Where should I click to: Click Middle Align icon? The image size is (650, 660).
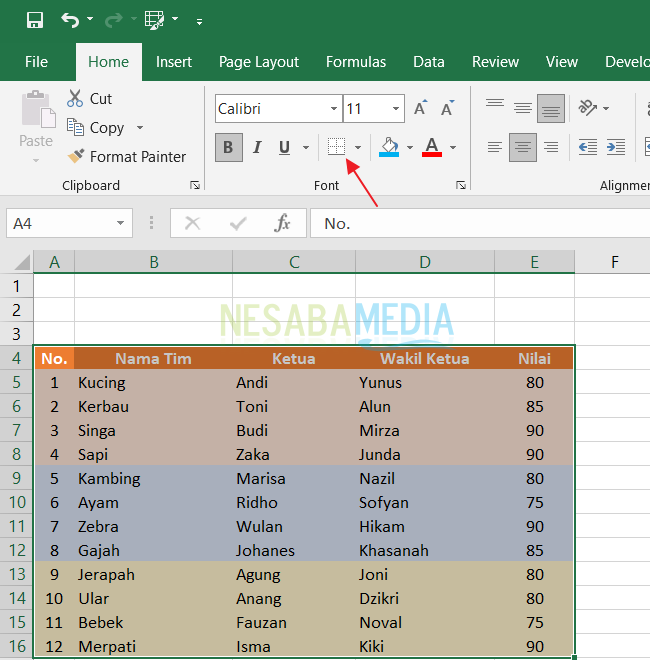(523, 108)
